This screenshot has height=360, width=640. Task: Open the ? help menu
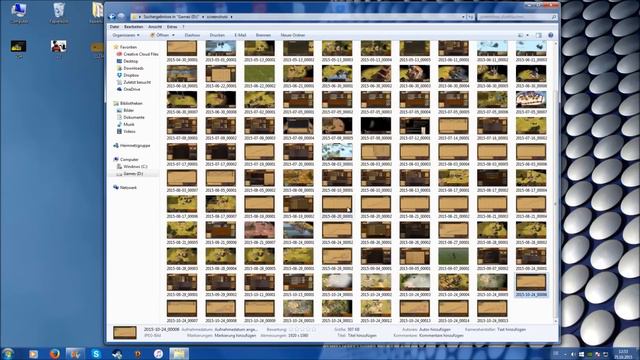pos(183,27)
